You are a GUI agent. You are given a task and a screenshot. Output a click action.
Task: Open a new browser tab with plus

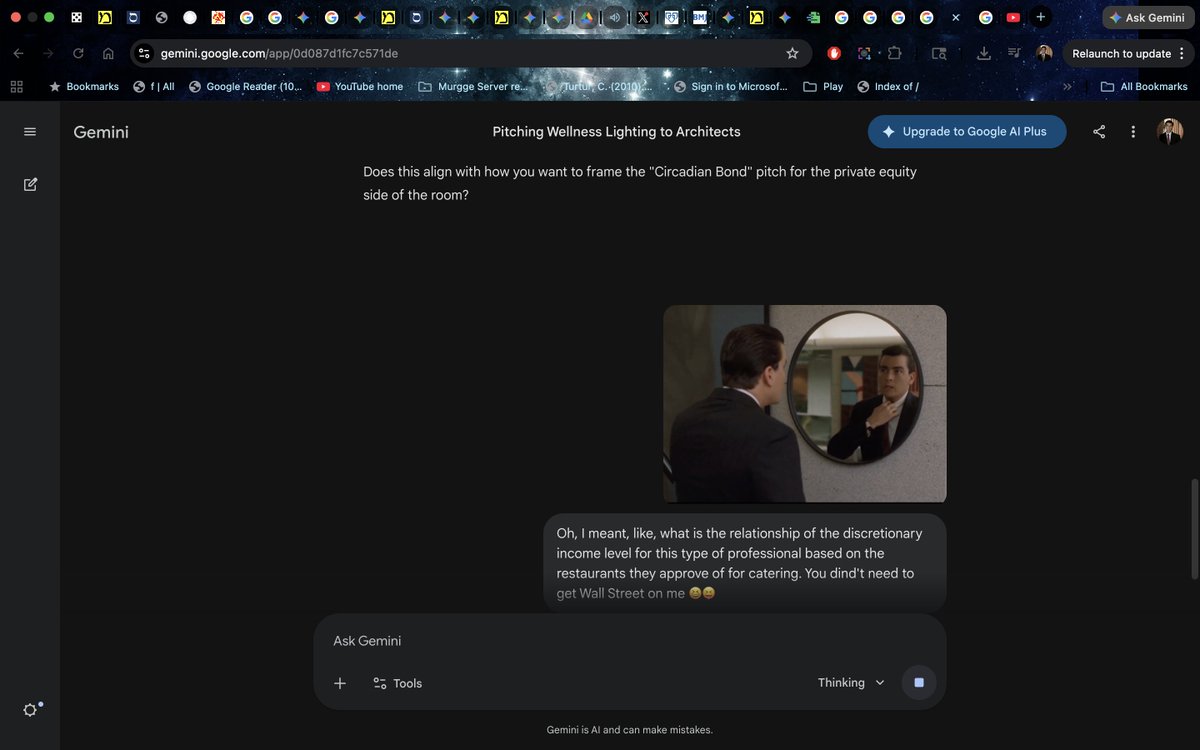click(x=1041, y=17)
